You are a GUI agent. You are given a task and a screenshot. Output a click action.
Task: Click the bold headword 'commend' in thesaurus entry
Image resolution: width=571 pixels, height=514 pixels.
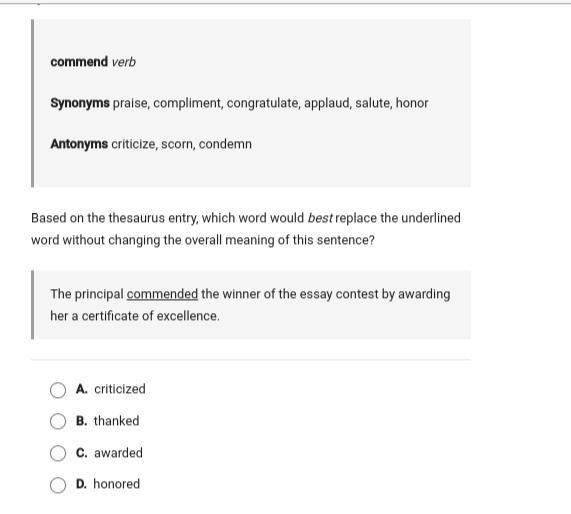[x=79, y=62]
